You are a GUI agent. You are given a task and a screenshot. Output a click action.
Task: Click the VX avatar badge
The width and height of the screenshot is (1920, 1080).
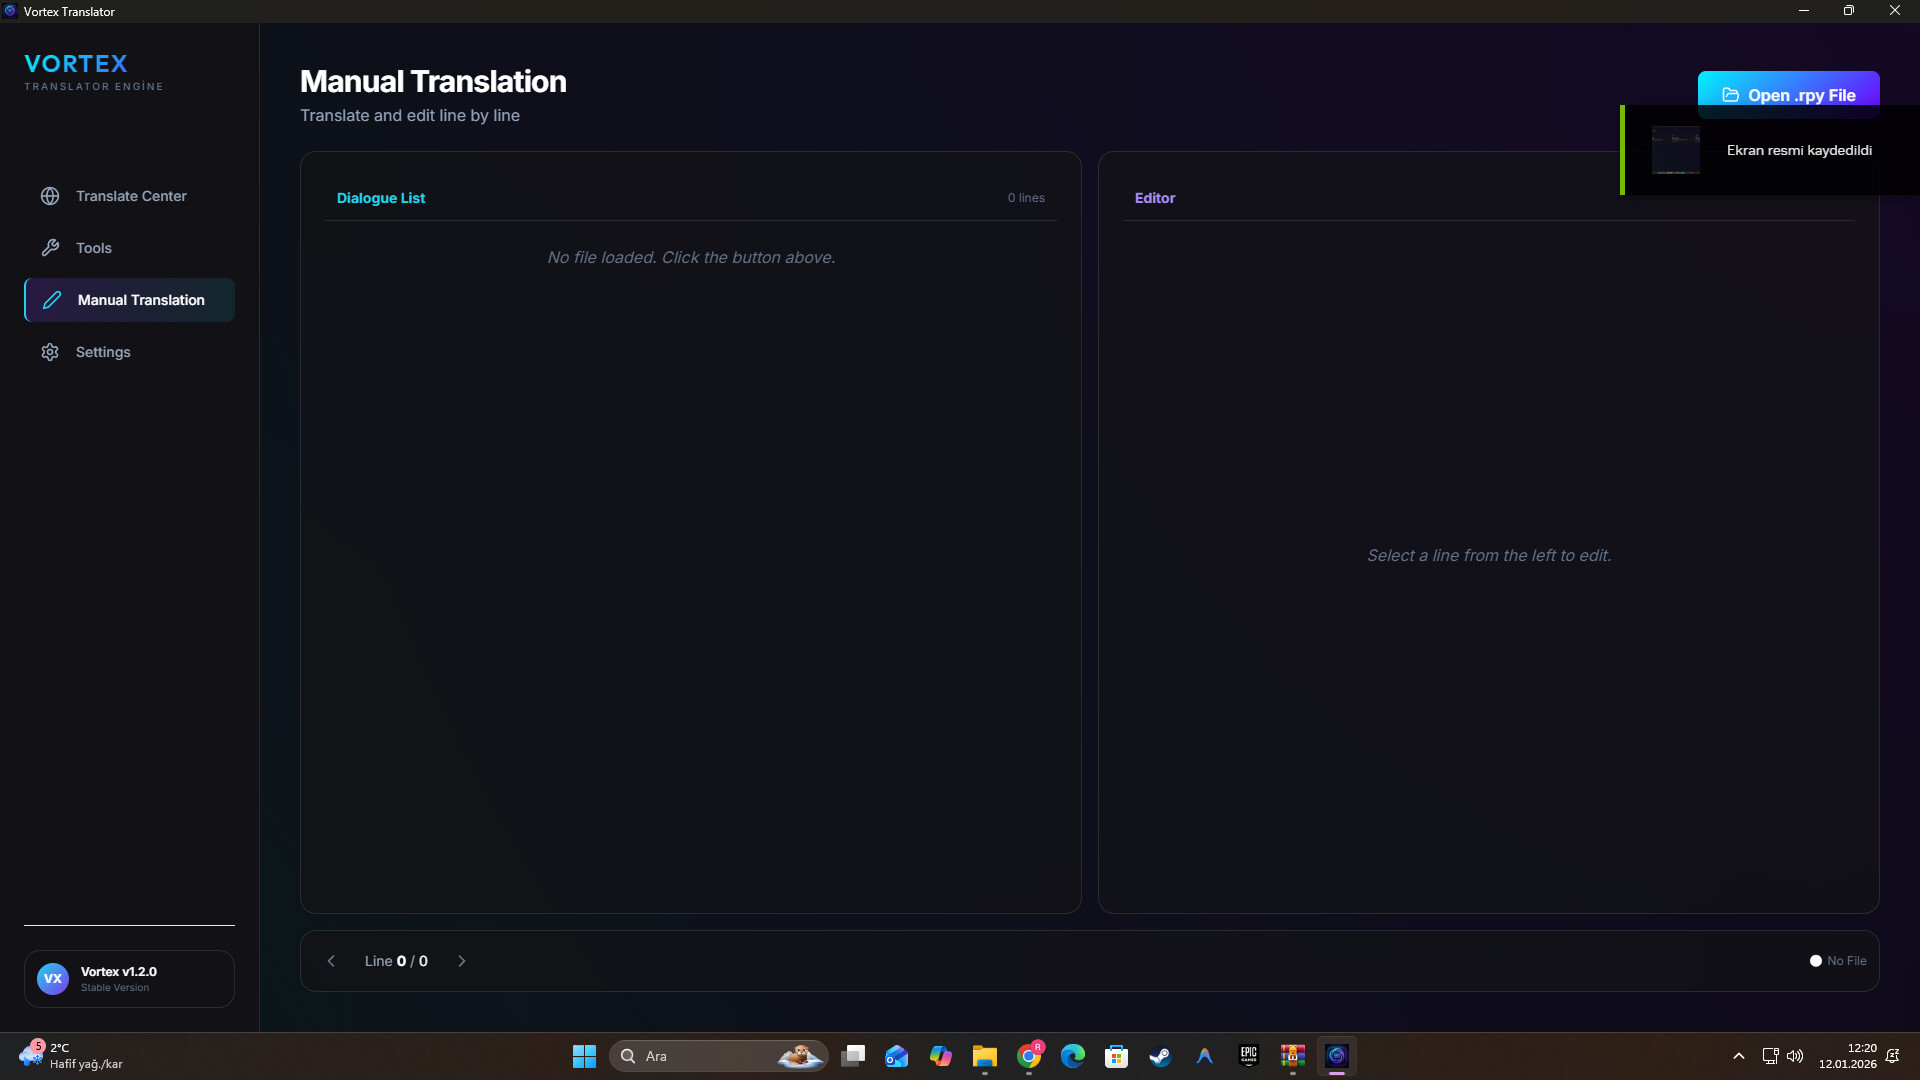[53, 979]
